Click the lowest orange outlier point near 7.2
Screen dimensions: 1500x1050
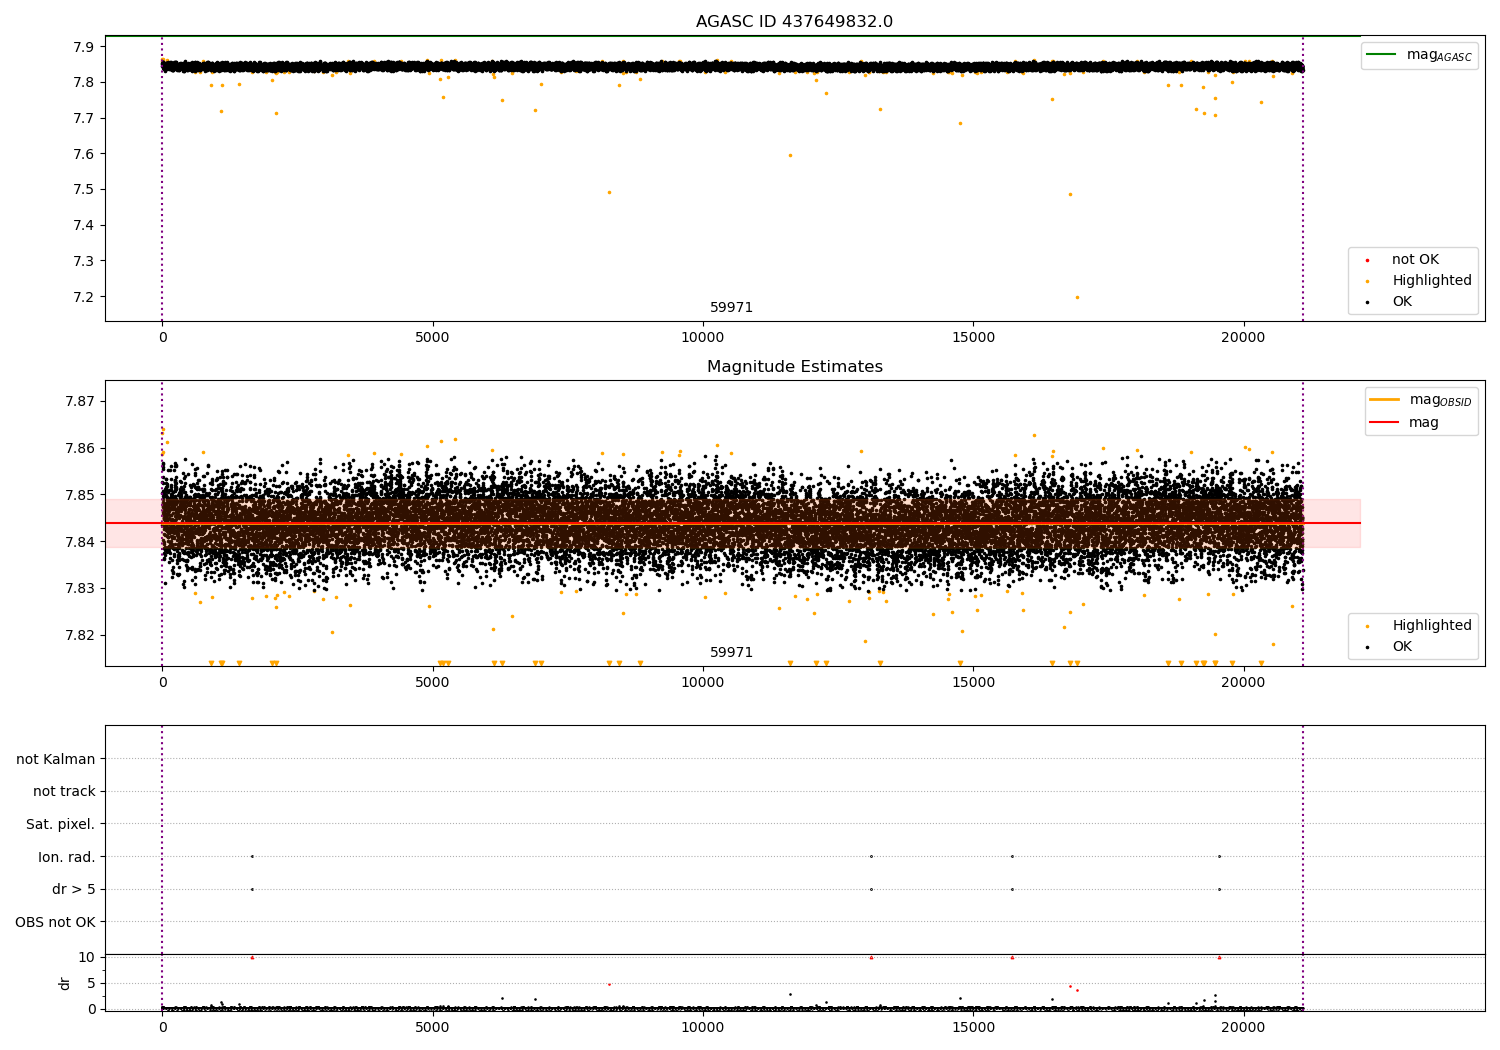1077,297
